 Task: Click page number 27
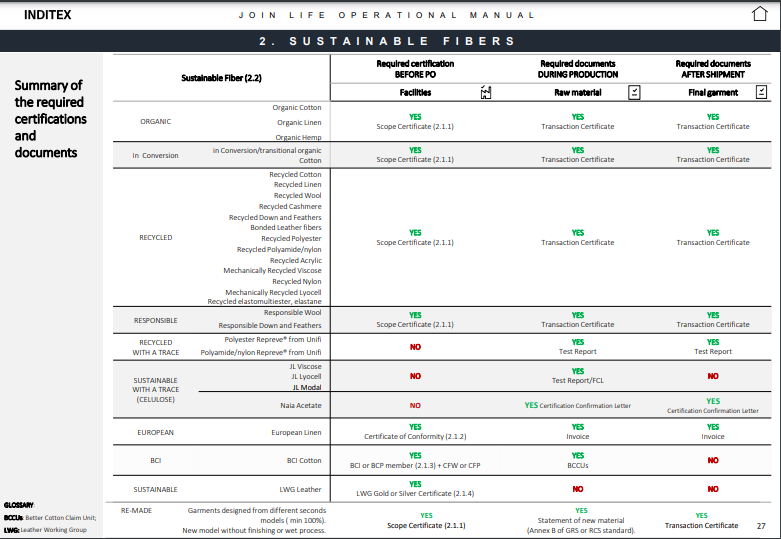760,525
